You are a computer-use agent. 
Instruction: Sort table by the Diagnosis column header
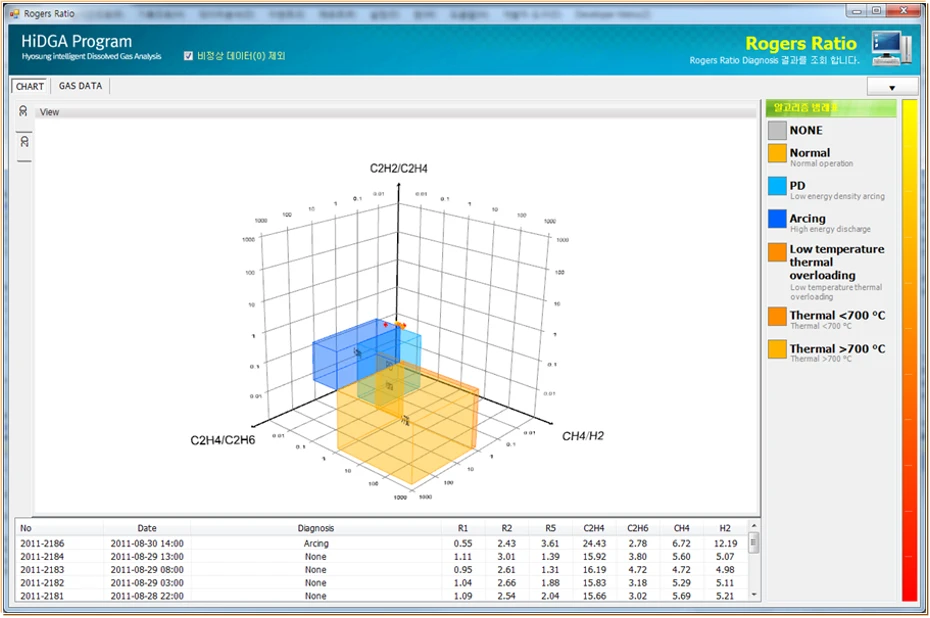tap(316, 528)
